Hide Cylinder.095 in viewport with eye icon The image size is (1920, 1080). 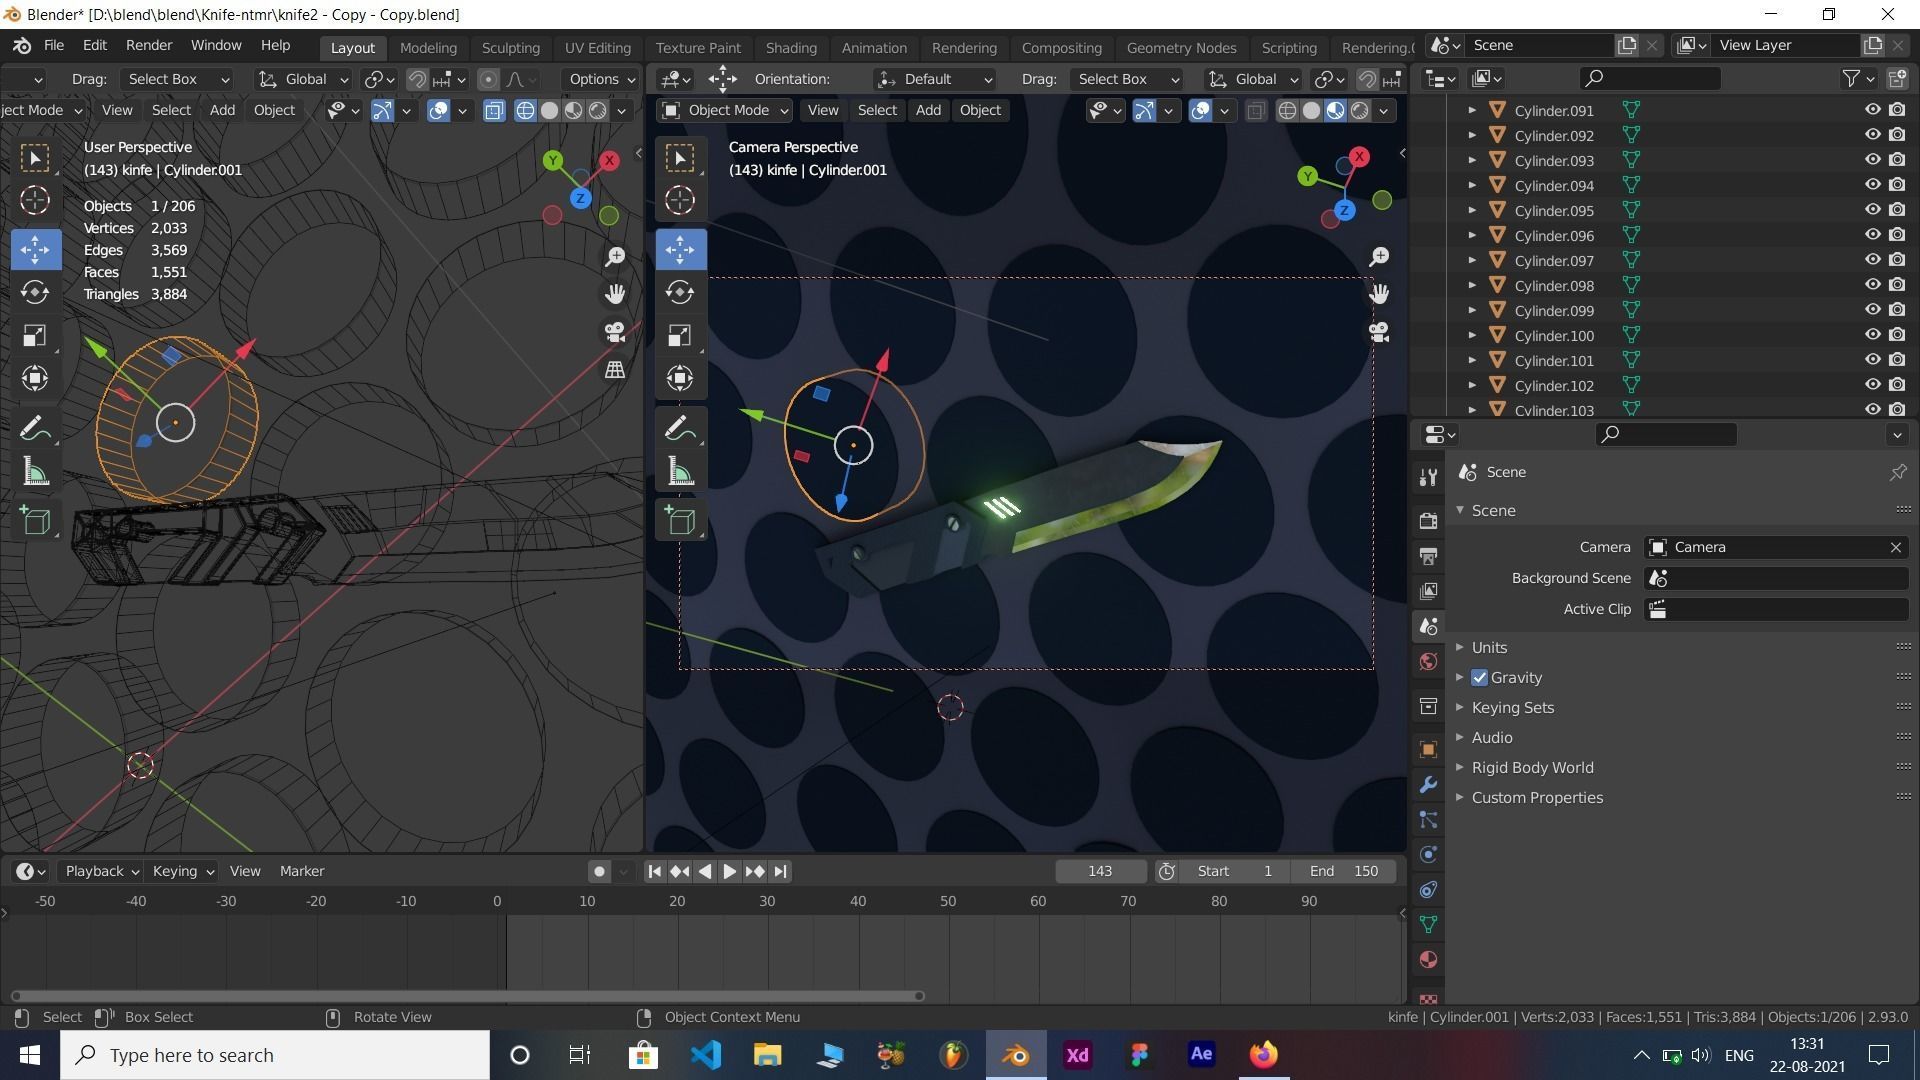pos(1872,210)
